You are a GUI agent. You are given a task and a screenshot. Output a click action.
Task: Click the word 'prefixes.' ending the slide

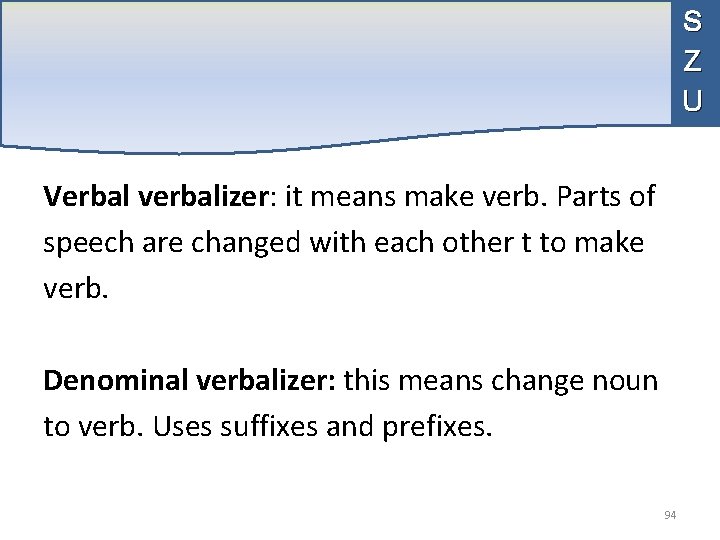pos(437,428)
